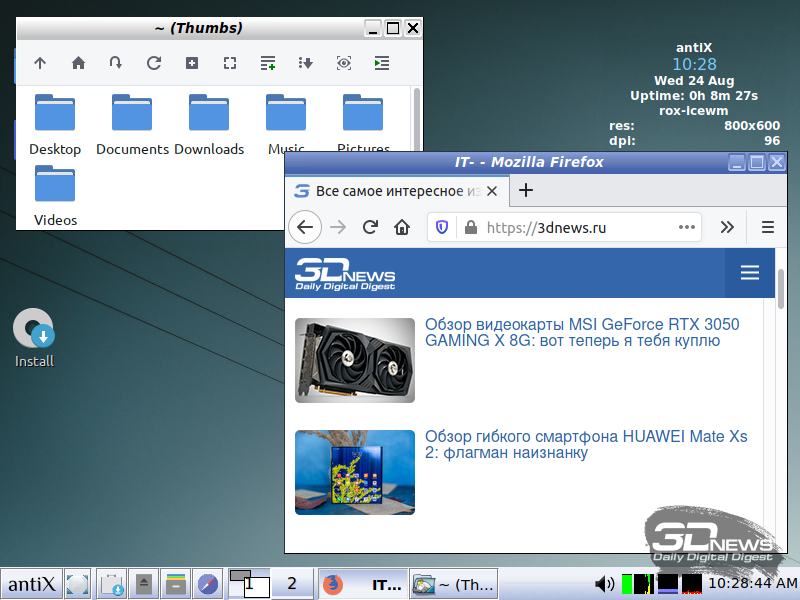
Task: Select the 'Все самое интересное' Firefox tab
Action: [x=397, y=191]
